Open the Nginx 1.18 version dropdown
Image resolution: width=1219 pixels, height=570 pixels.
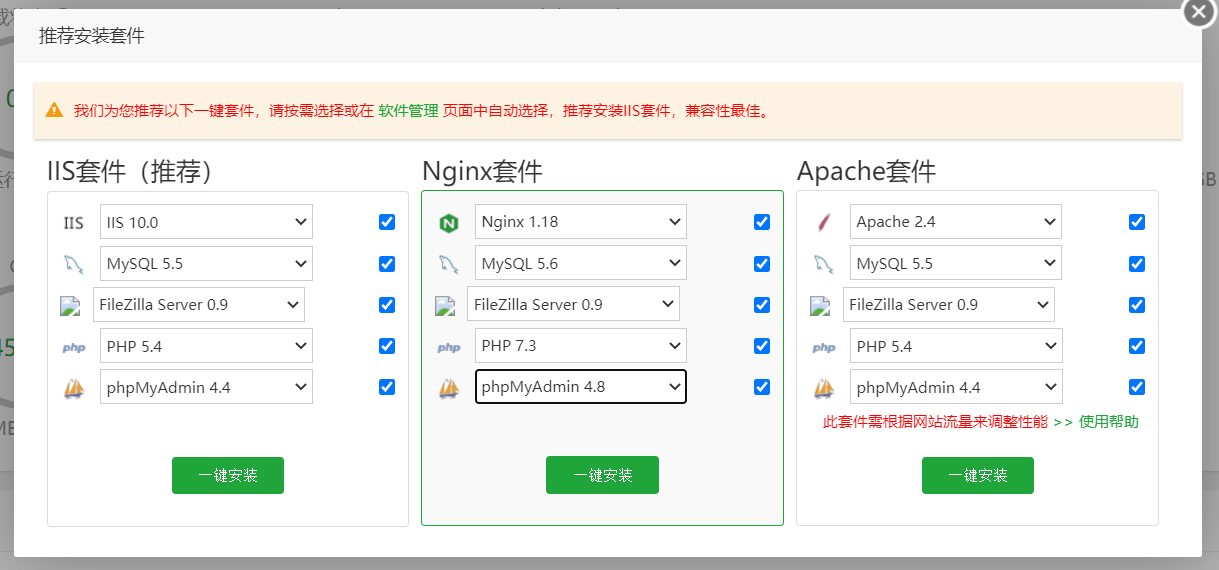(x=581, y=222)
